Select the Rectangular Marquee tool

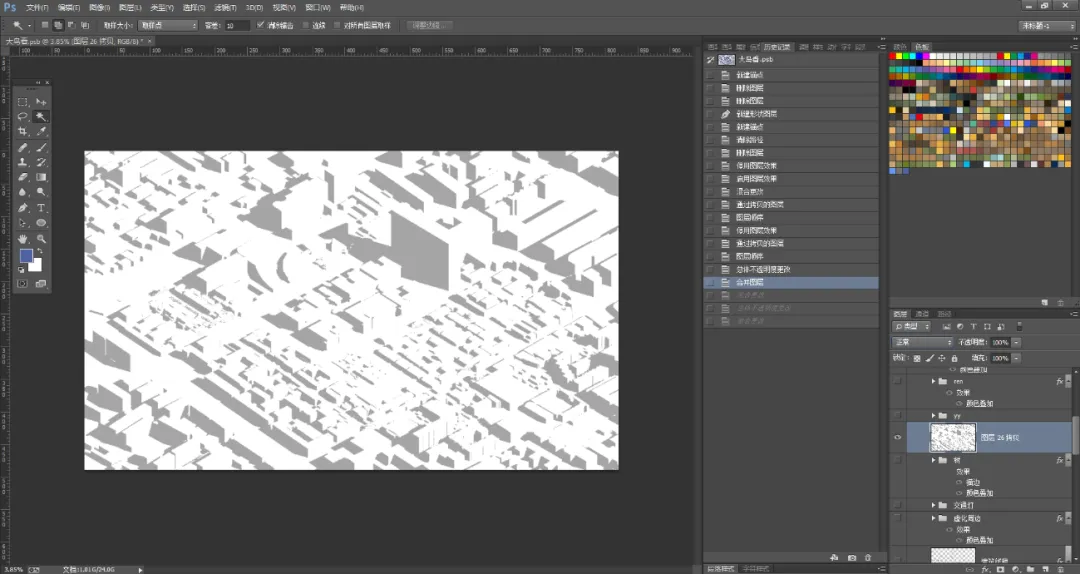click(23, 101)
